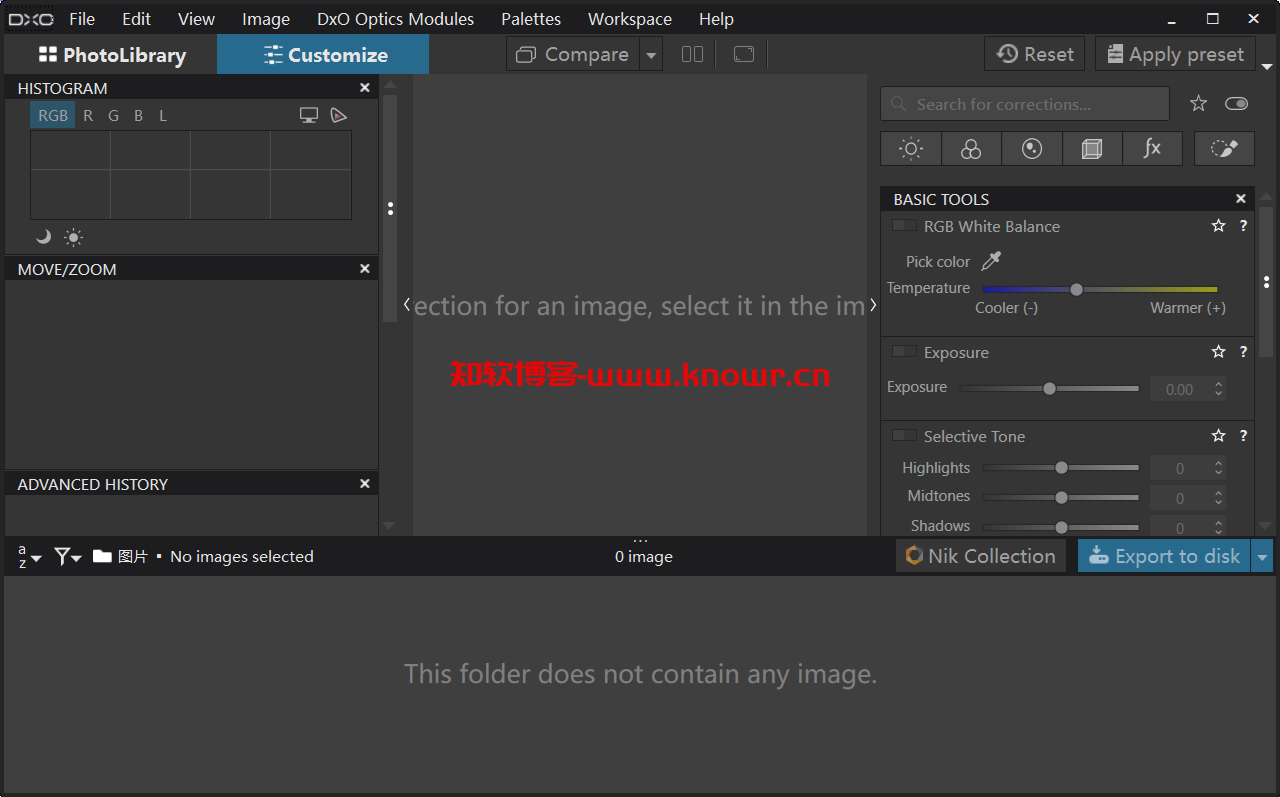Screen dimensions: 1280x797
Task: Open the File menu
Action: 82,19
